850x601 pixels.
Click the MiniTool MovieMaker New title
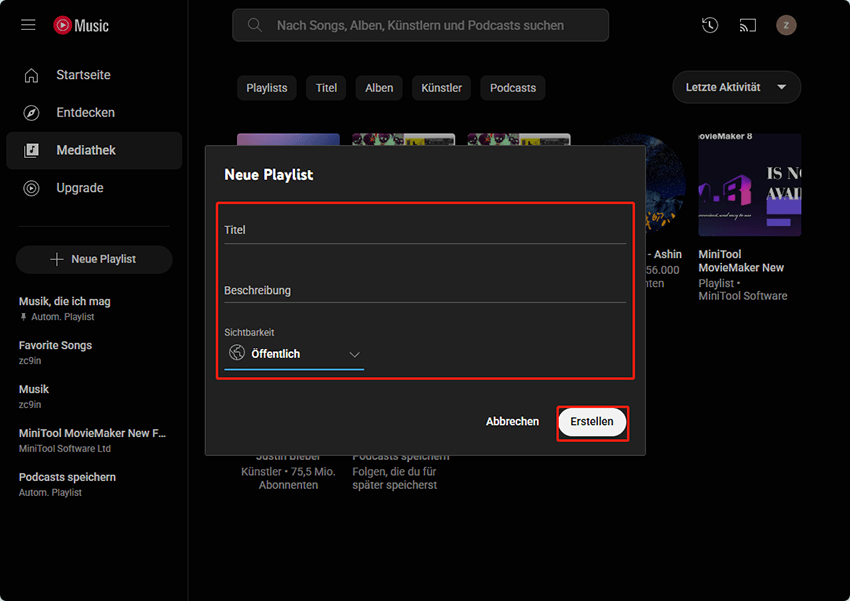point(741,261)
